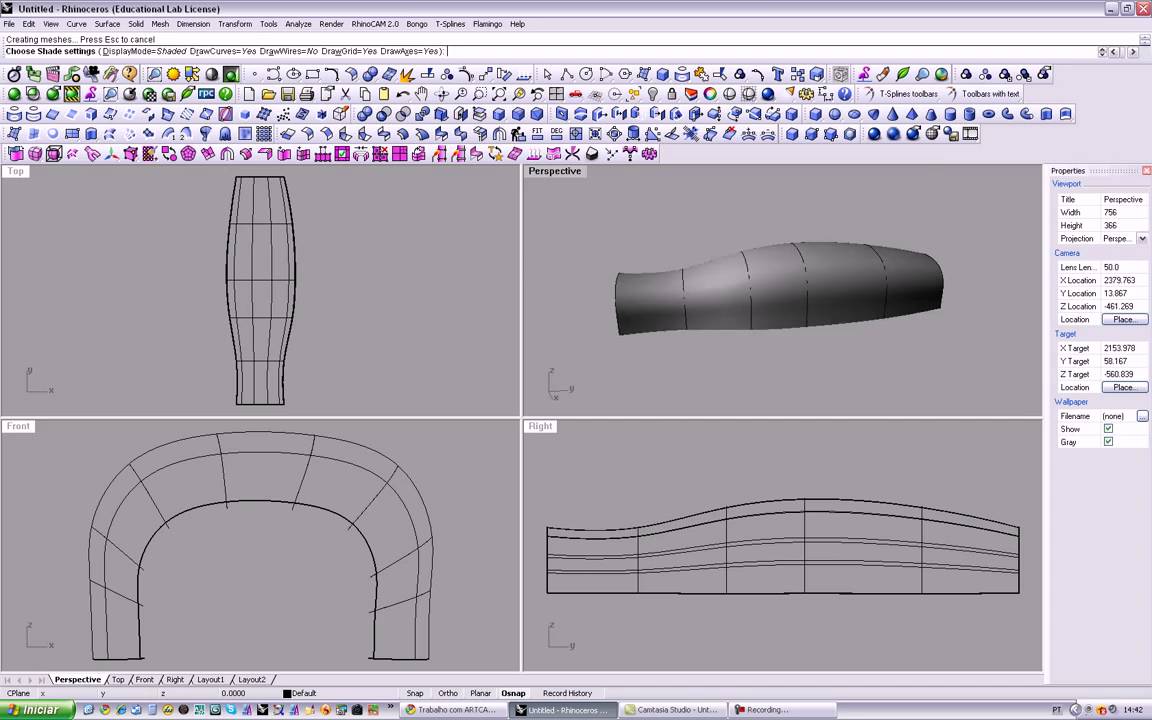Click the four-viewport layout icon
This screenshot has width=1152, height=720.
tap(556, 94)
